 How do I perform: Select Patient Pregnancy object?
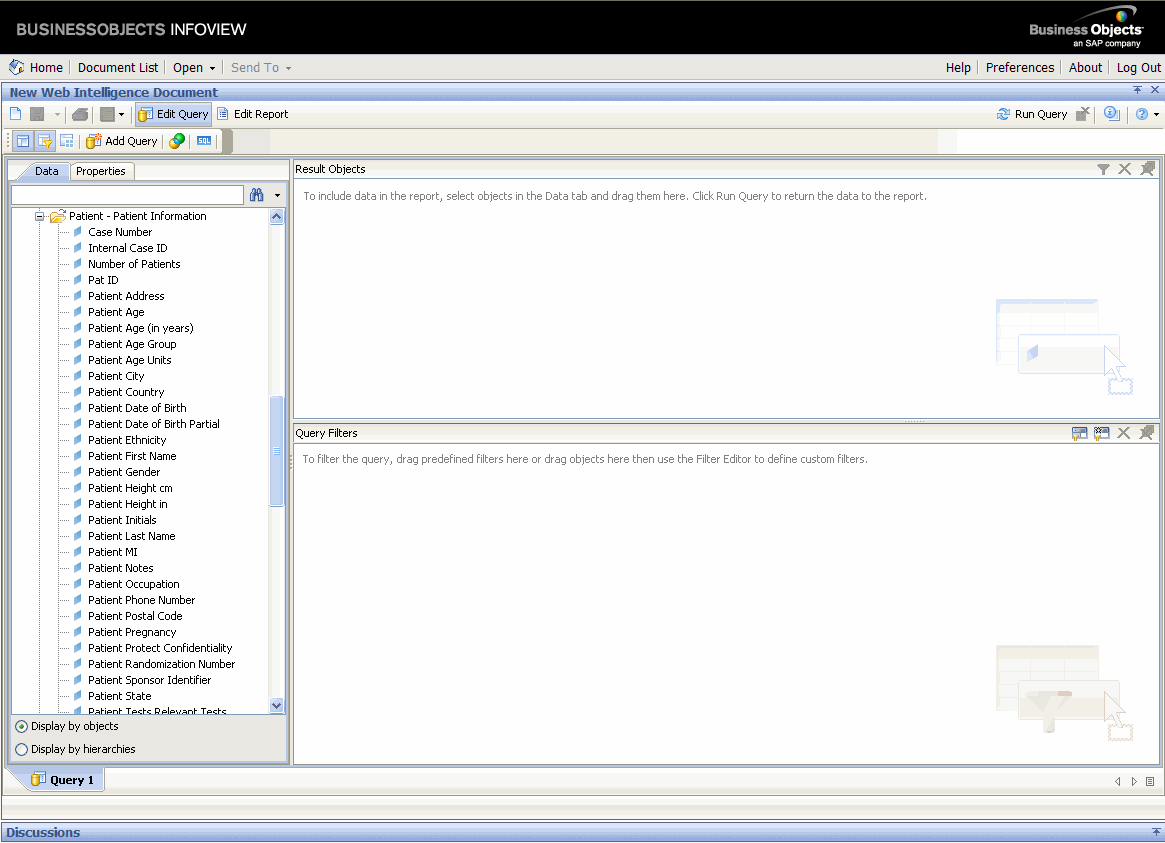pyautogui.click(x=132, y=633)
